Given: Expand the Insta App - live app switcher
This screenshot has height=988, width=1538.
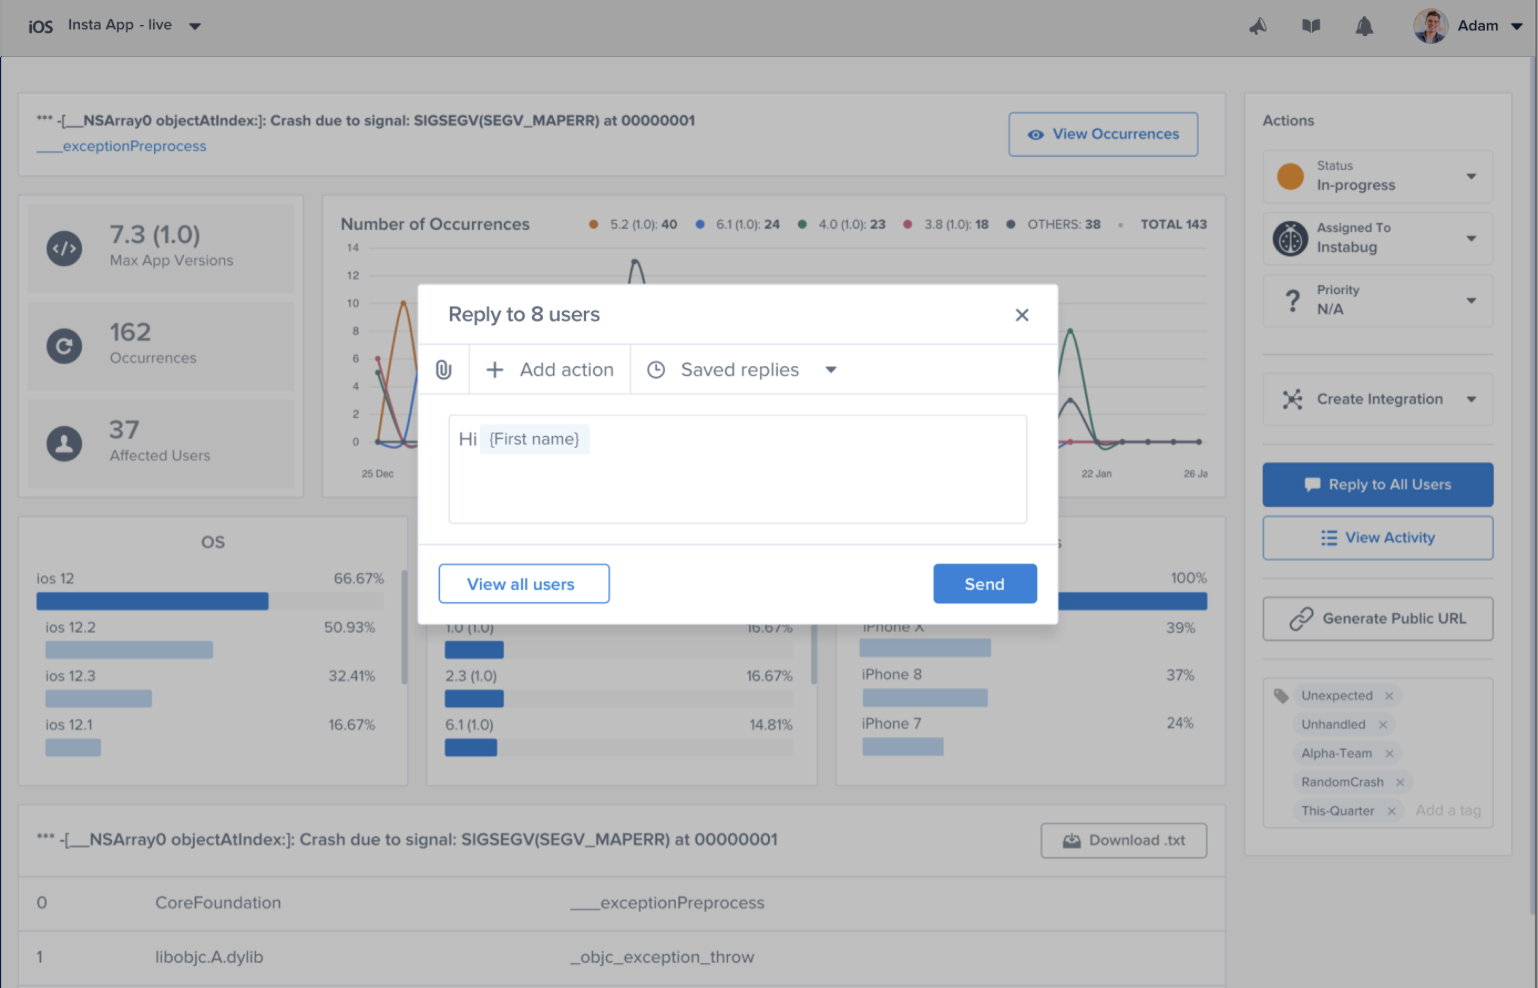Looking at the screenshot, I should click(x=195, y=26).
